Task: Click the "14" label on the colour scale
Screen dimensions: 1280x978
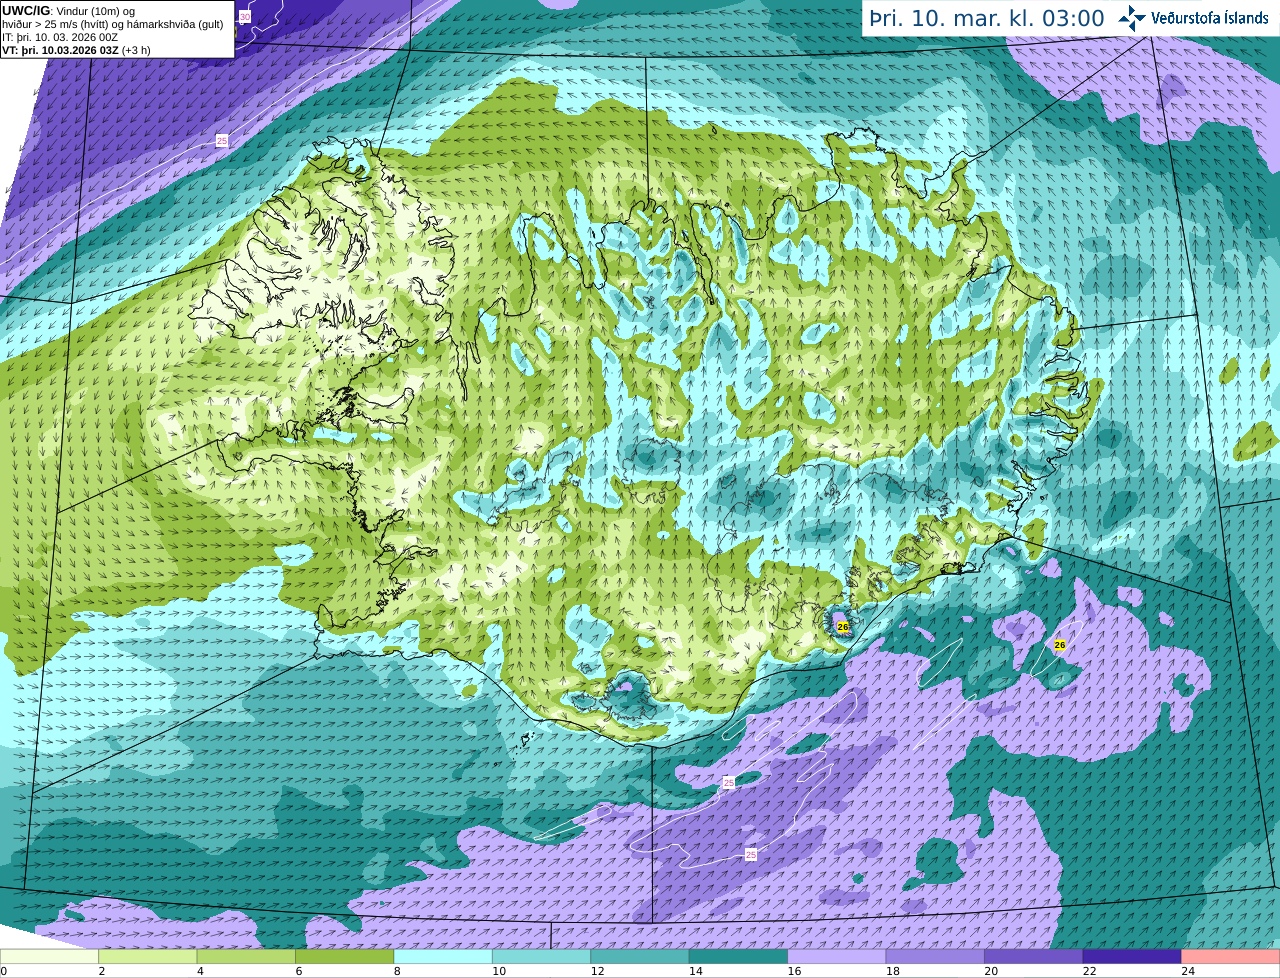Action: 695,971
